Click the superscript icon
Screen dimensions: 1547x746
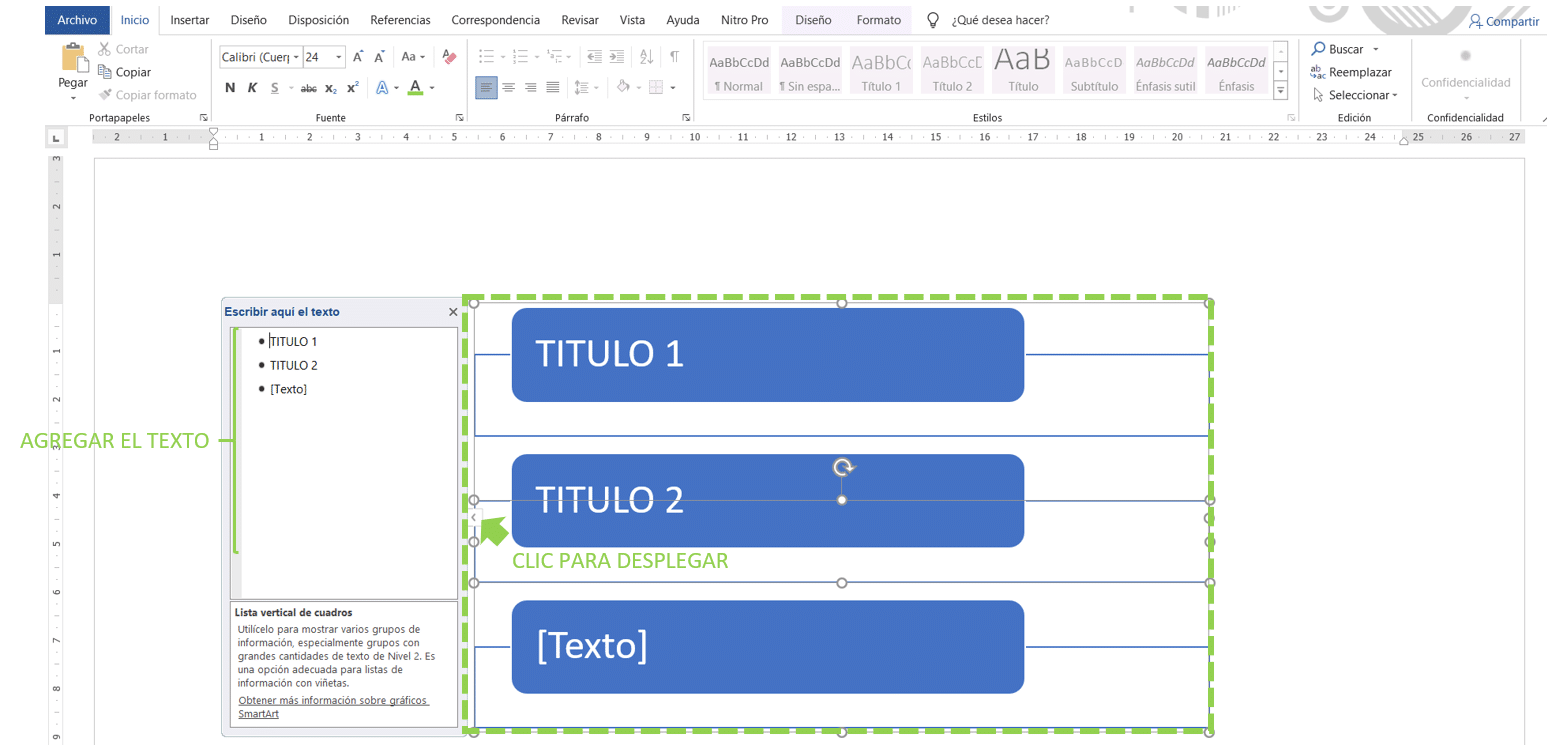(x=352, y=88)
